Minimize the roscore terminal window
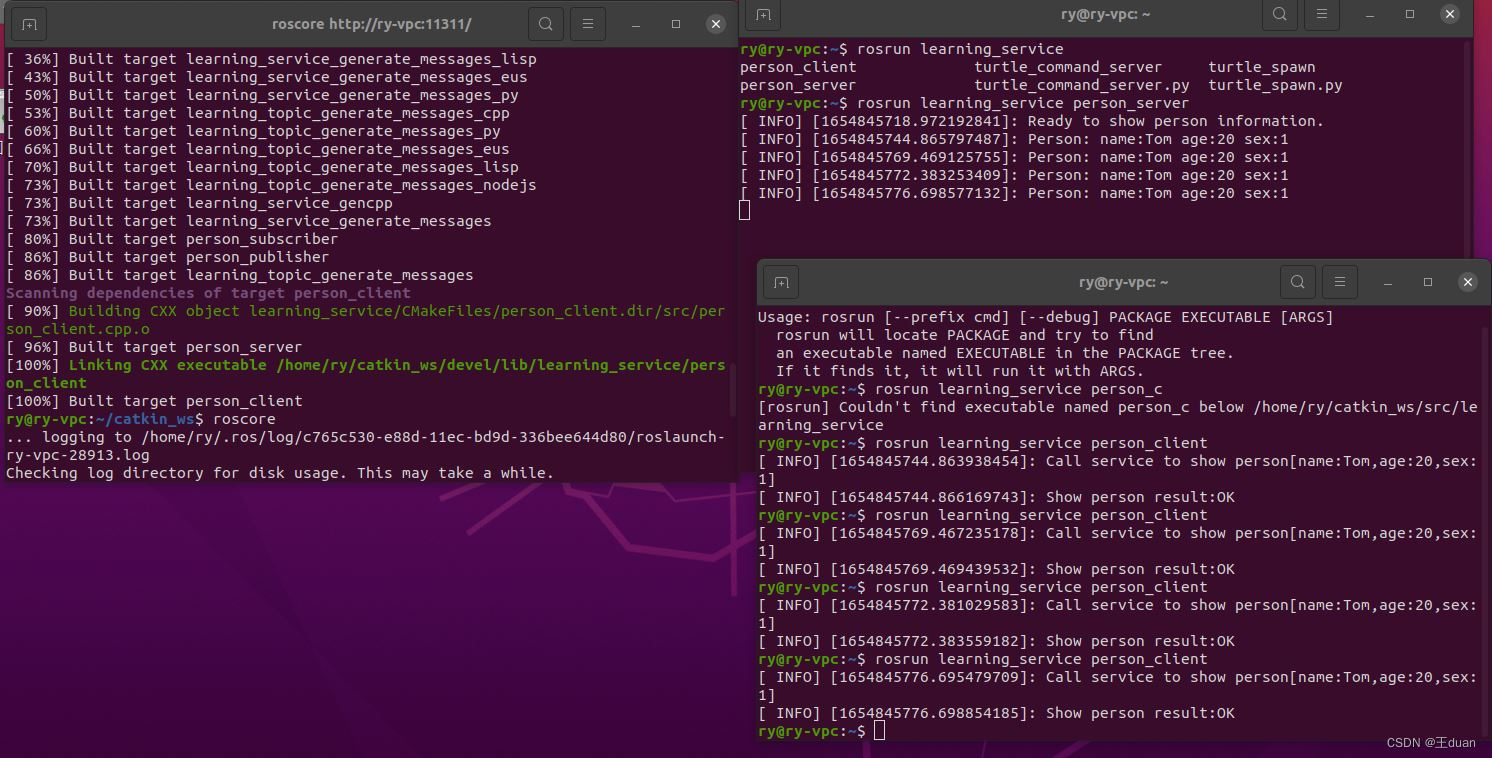Screen dimensions: 1492x758 pos(636,24)
